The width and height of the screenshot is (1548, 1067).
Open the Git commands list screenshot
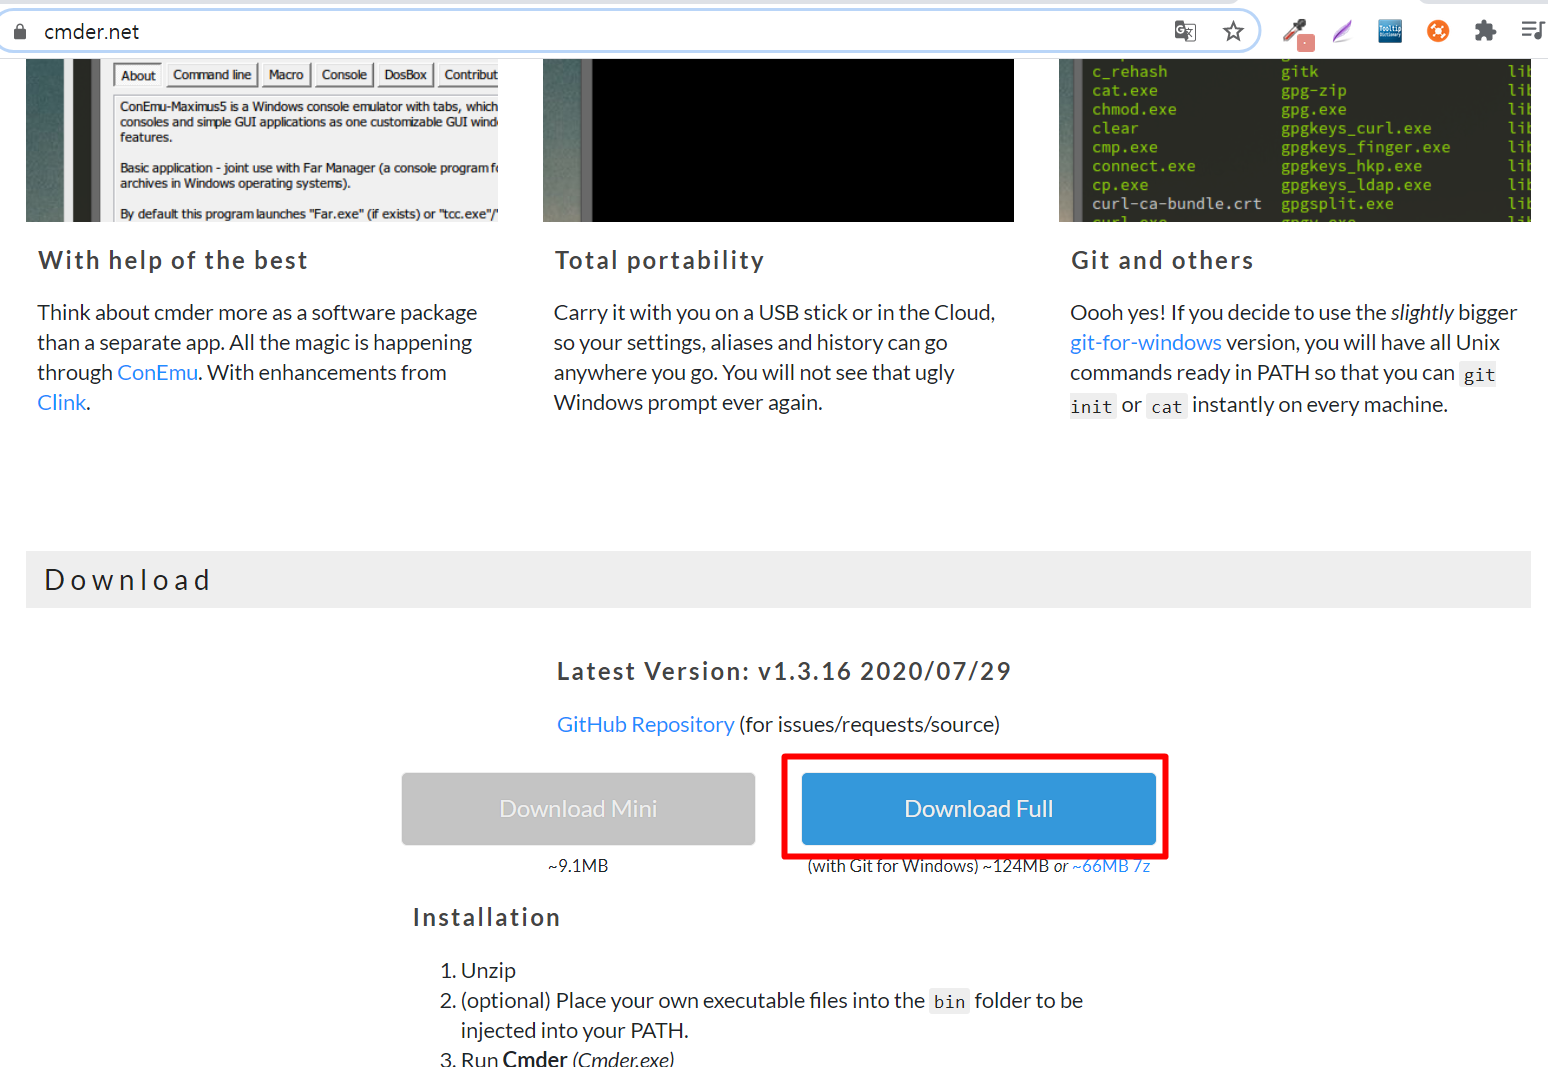[1295, 140]
